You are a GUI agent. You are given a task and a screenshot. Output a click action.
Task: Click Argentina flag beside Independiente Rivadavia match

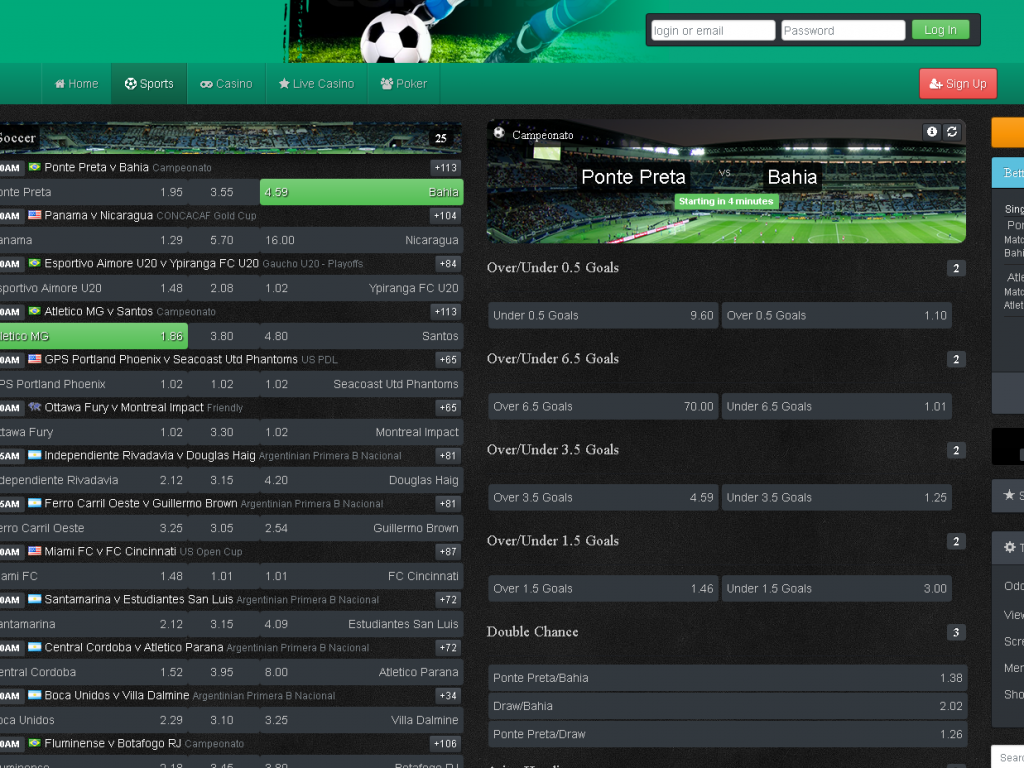35,455
